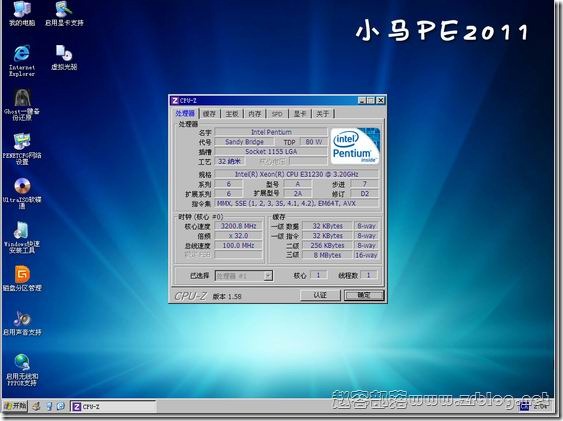The height and width of the screenshot is (421, 563).
Task: Click the 倍频 x 32.0 value
Action: click(x=238, y=236)
